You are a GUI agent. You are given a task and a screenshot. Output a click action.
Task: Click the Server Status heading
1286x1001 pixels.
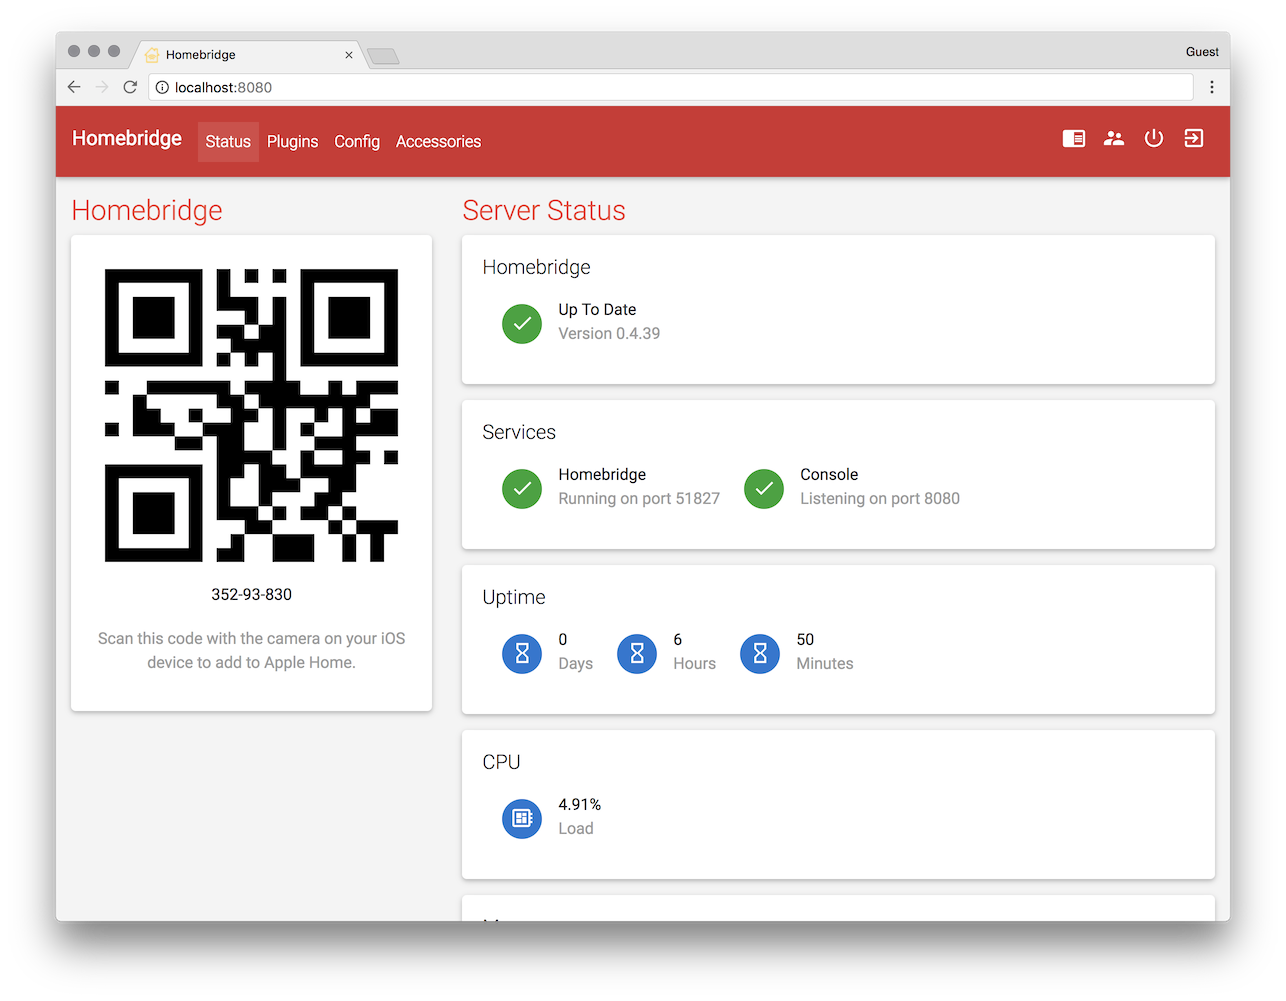[544, 211]
